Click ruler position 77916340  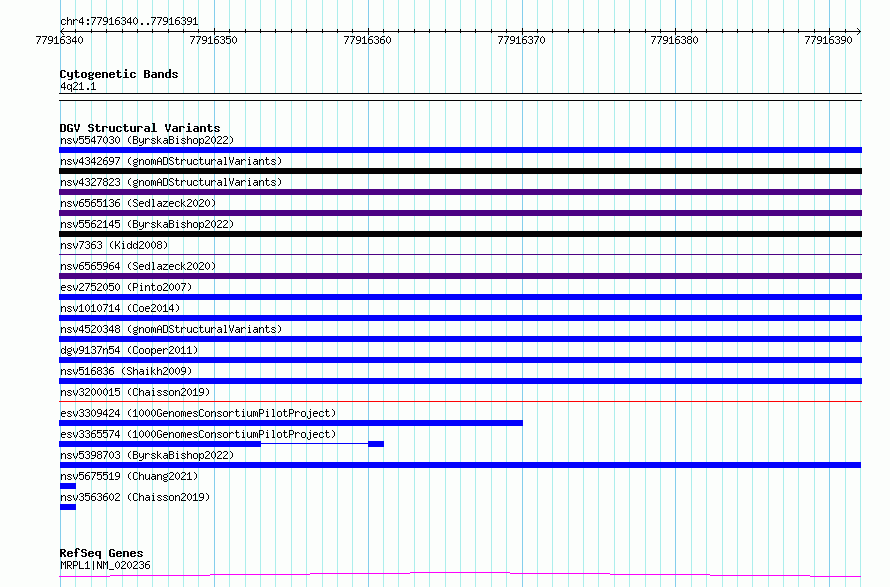59,40
